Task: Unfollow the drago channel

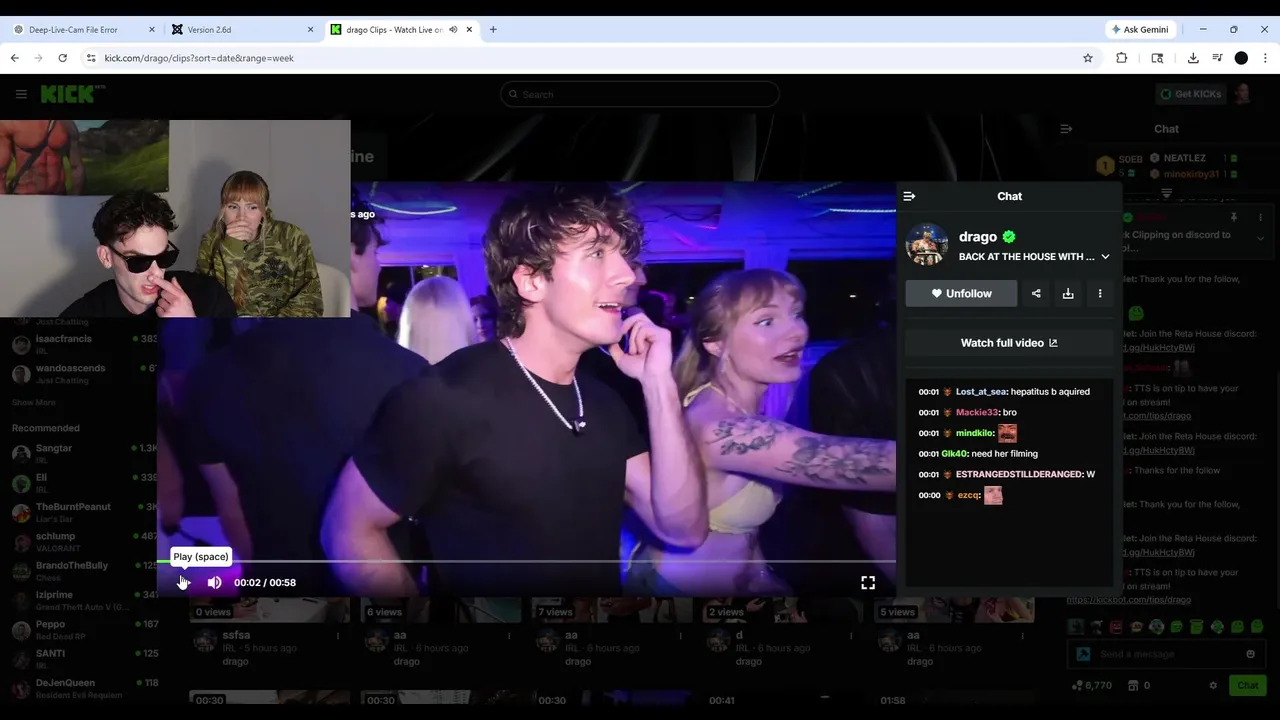Action: [961, 293]
